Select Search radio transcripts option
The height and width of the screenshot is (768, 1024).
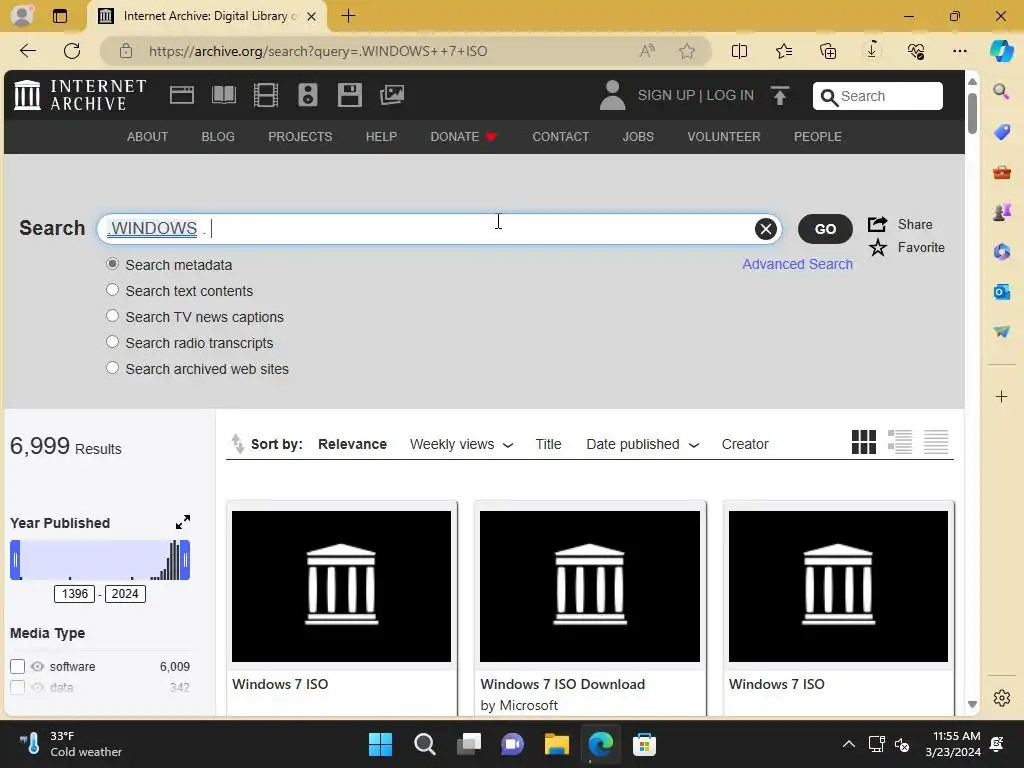point(112,342)
